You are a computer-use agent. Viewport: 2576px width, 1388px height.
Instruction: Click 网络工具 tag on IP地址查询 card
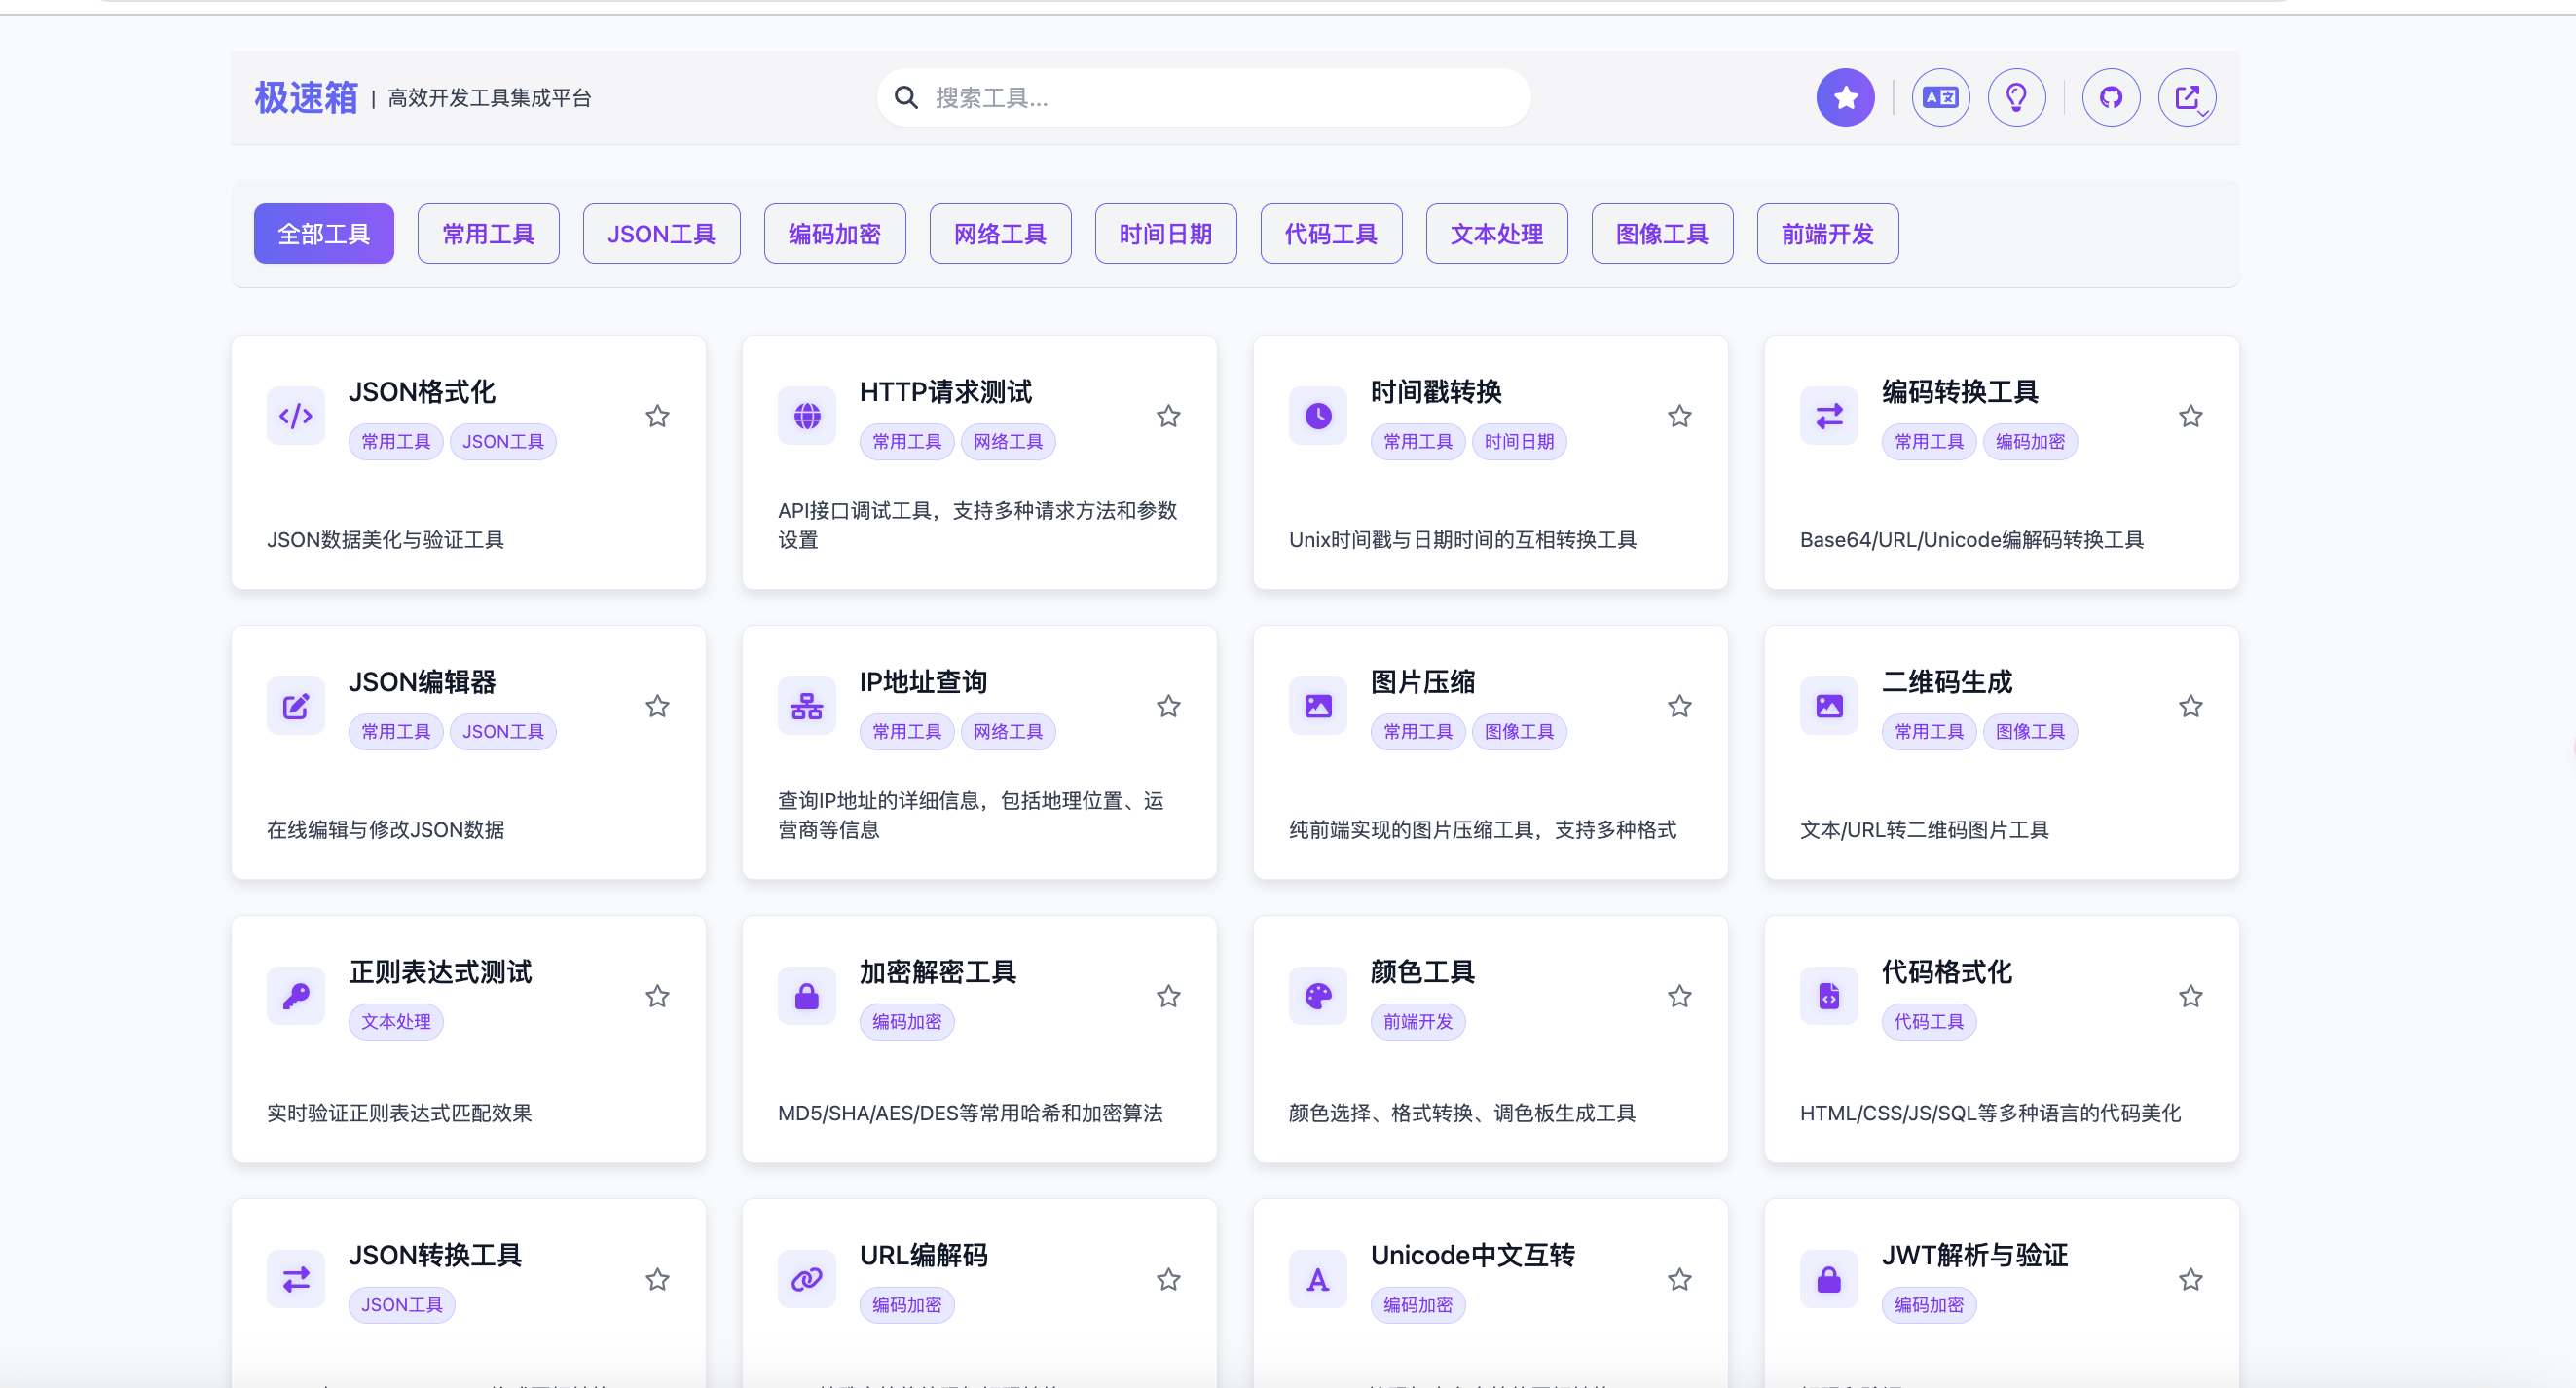coord(1008,732)
